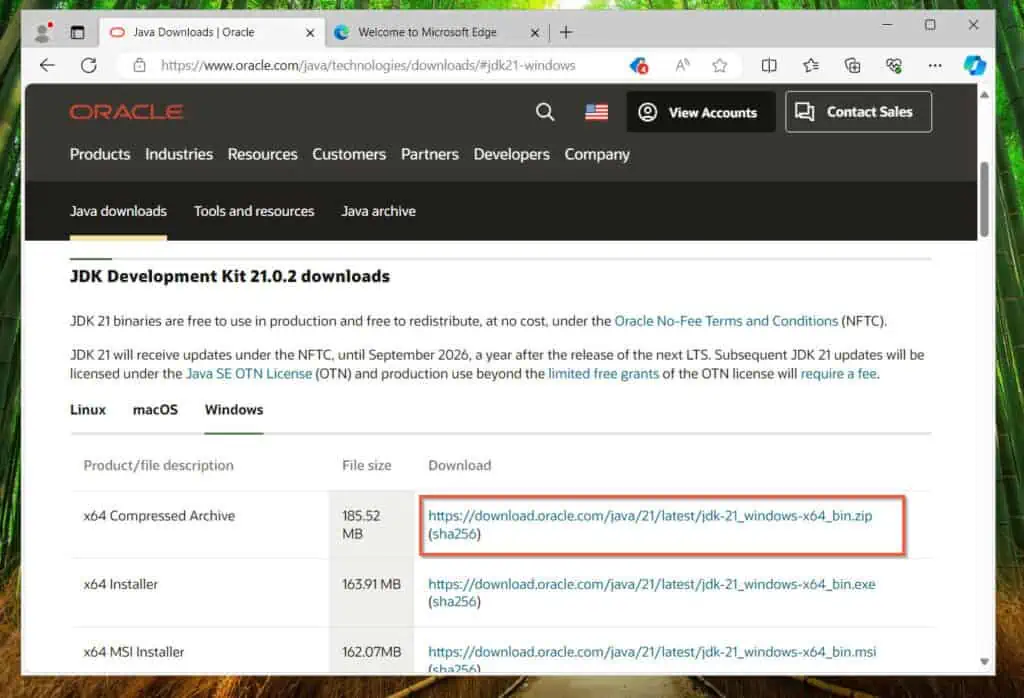
Task: Open the Company menu
Action: 597,155
